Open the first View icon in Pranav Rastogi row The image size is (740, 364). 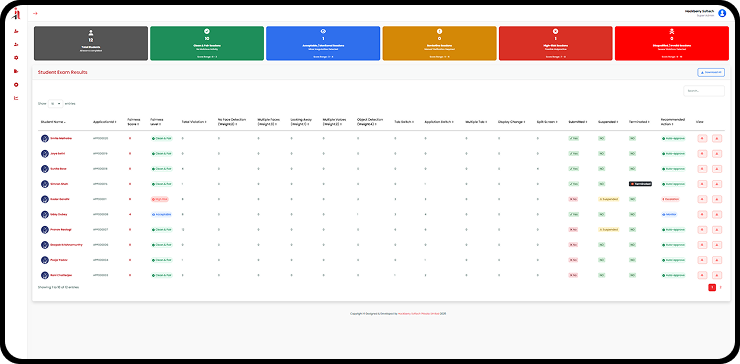[x=702, y=229]
